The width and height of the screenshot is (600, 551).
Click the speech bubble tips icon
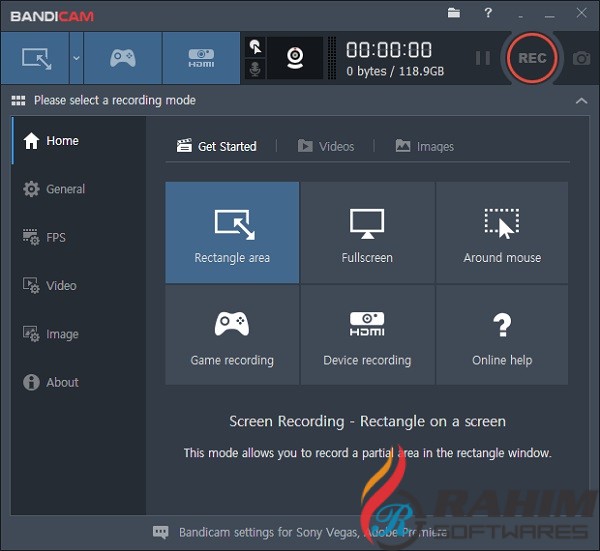coord(160,532)
